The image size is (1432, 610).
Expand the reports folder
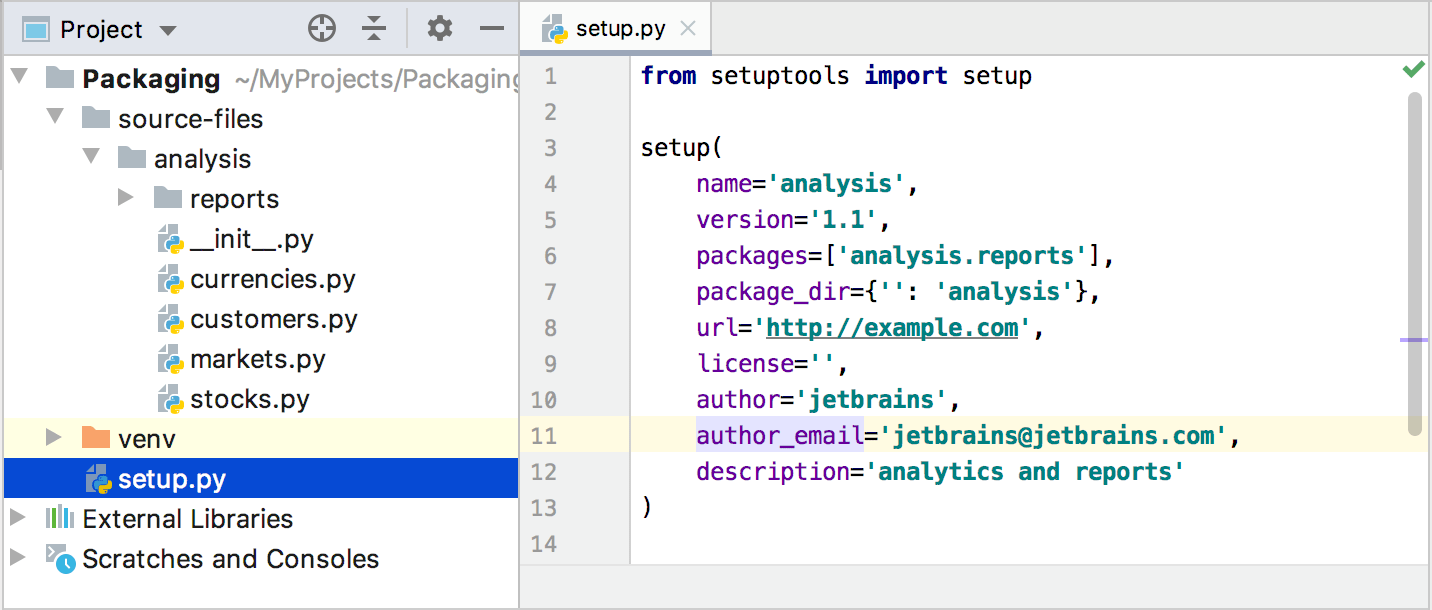(124, 197)
